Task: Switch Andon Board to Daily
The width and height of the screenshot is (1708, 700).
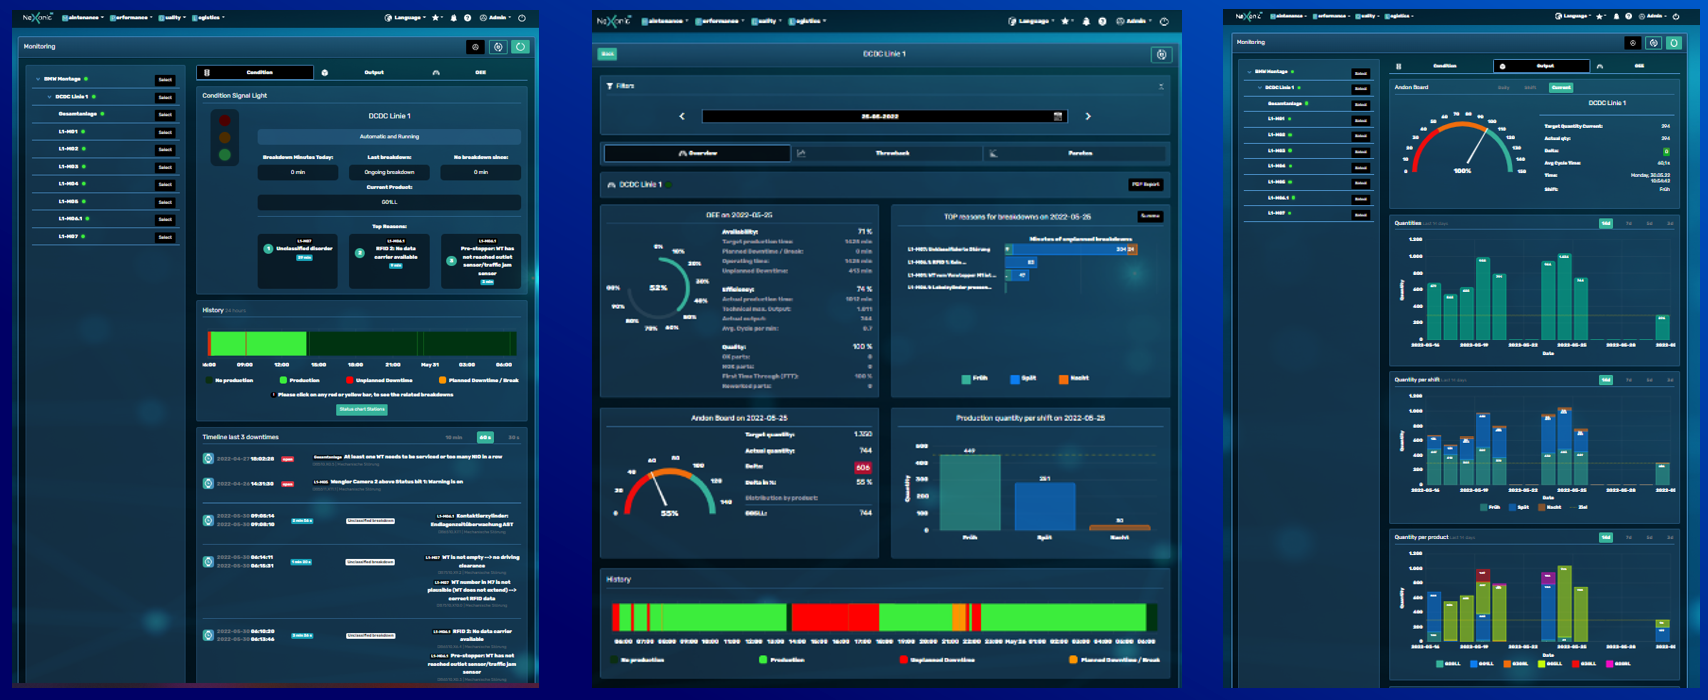Action: pyautogui.click(x=1503, y=87)
